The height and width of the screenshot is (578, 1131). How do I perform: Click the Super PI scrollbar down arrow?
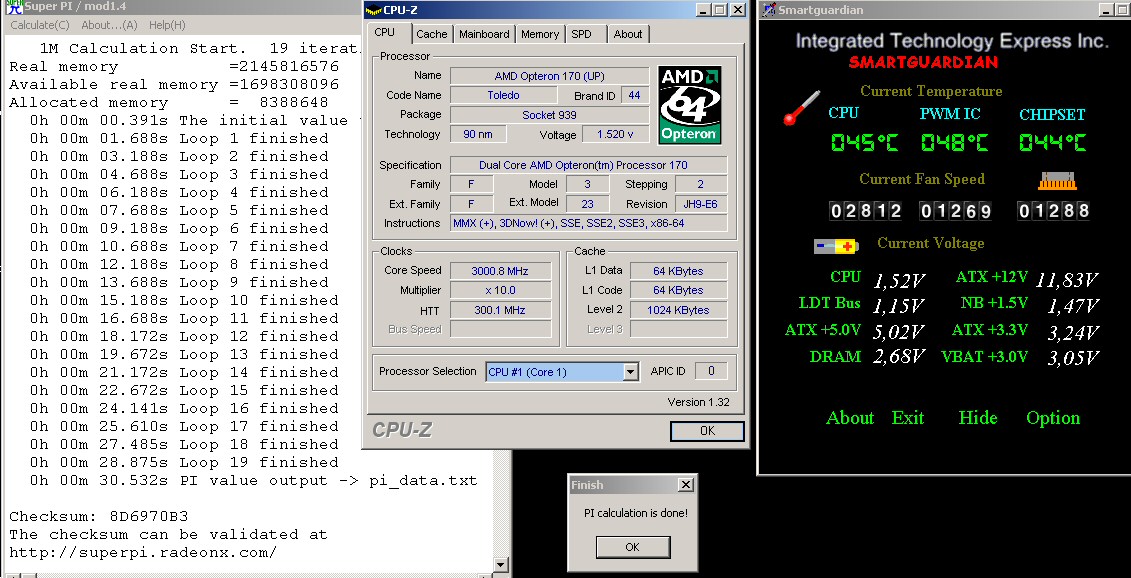tap(501, 564)
